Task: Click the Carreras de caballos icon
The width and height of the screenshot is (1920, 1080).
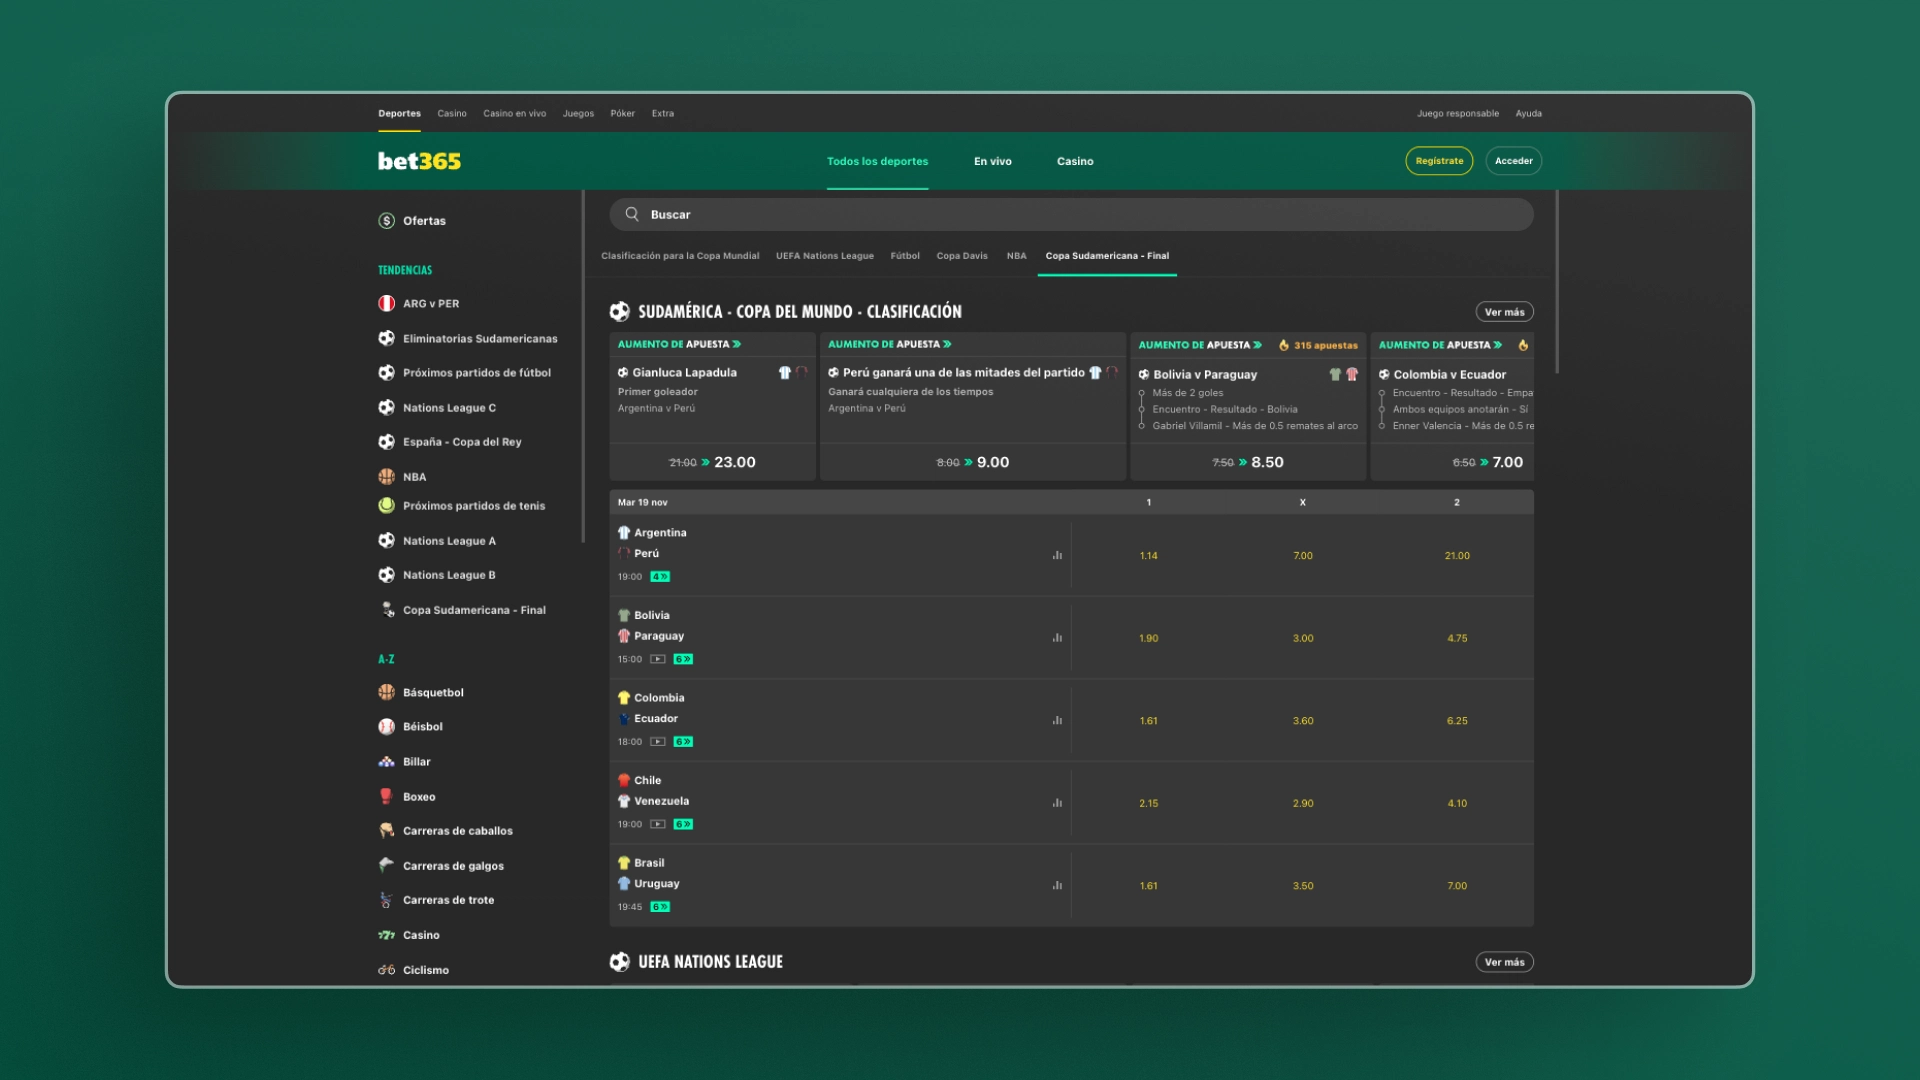Action: click(386, 831)
